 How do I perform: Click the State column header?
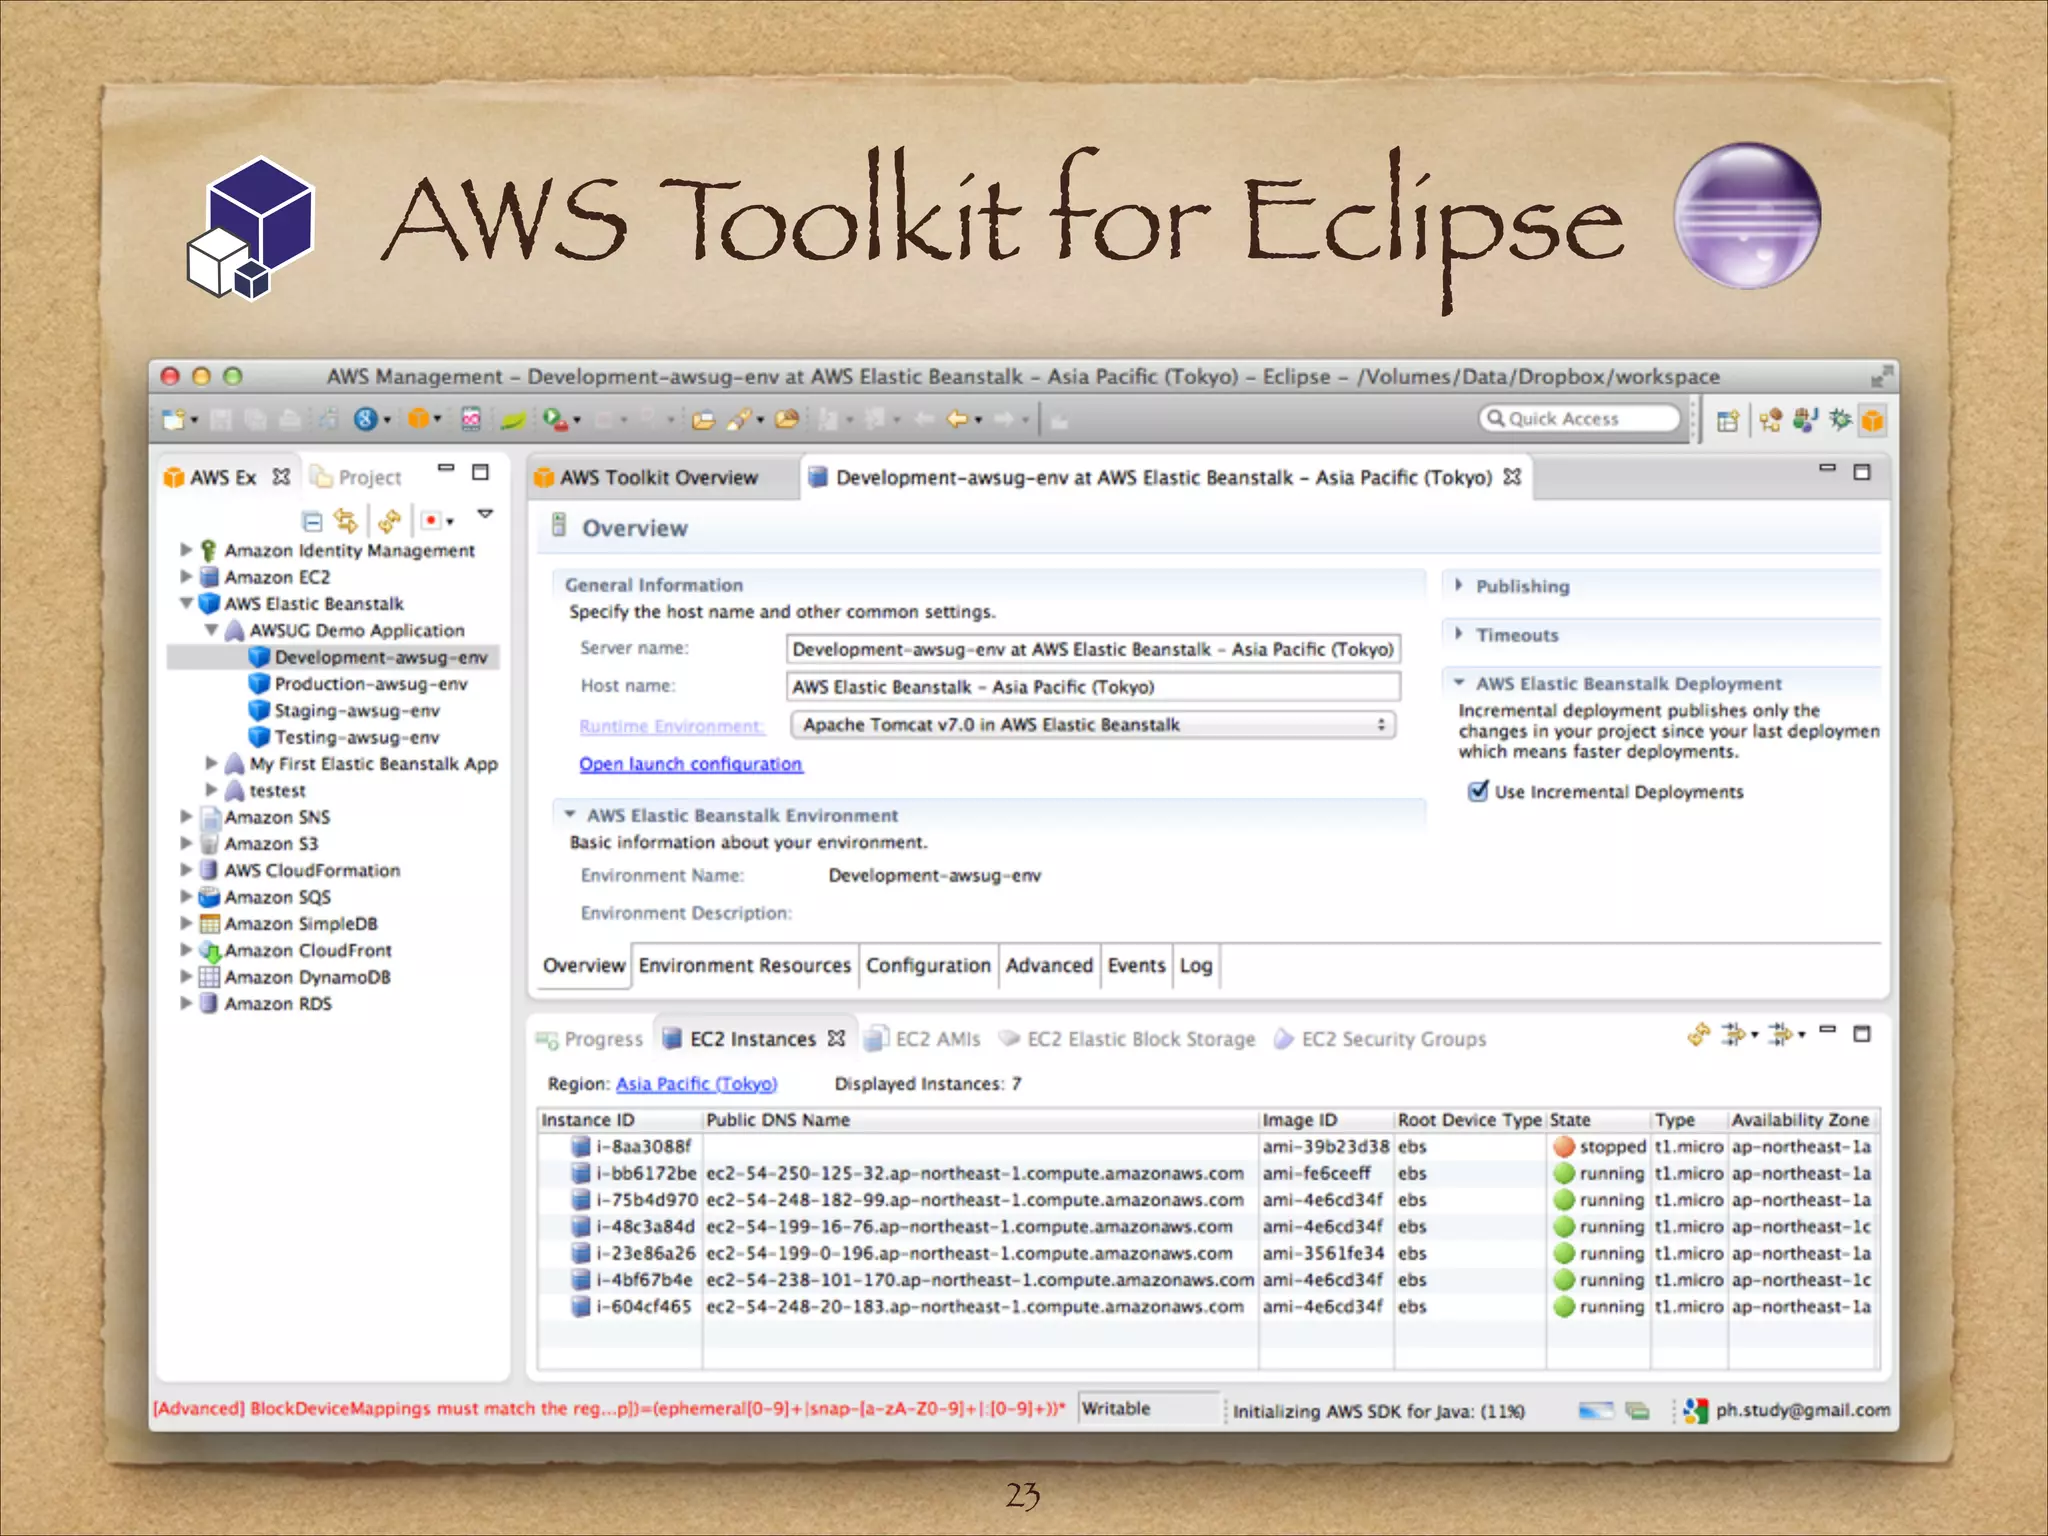(x=1598, y=1120)
